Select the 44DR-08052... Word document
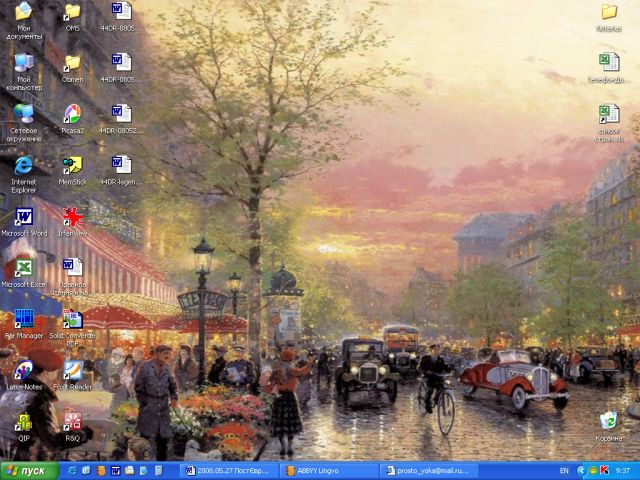The image size is (640, 480). click(x=121, y=119)
